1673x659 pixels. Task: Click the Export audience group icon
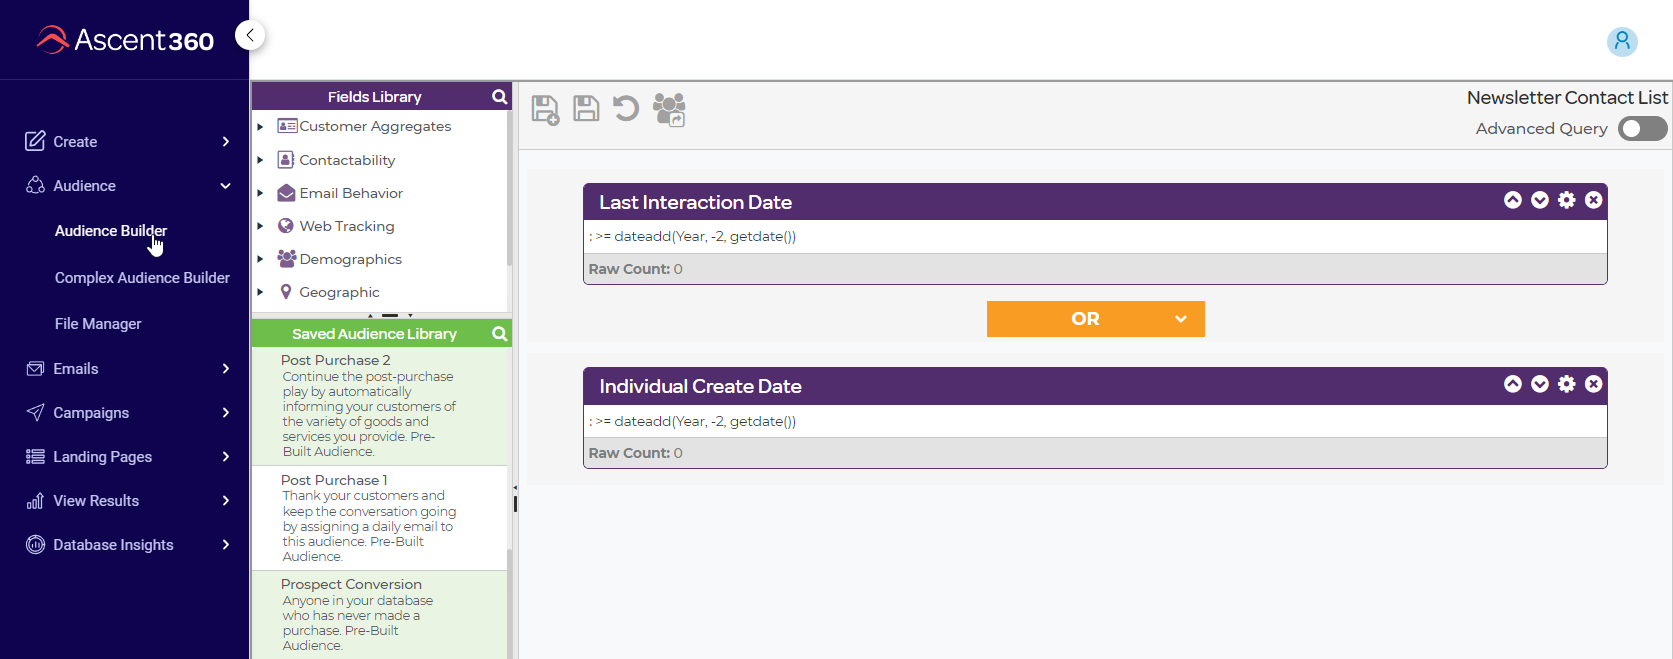[x=669, y=109]
